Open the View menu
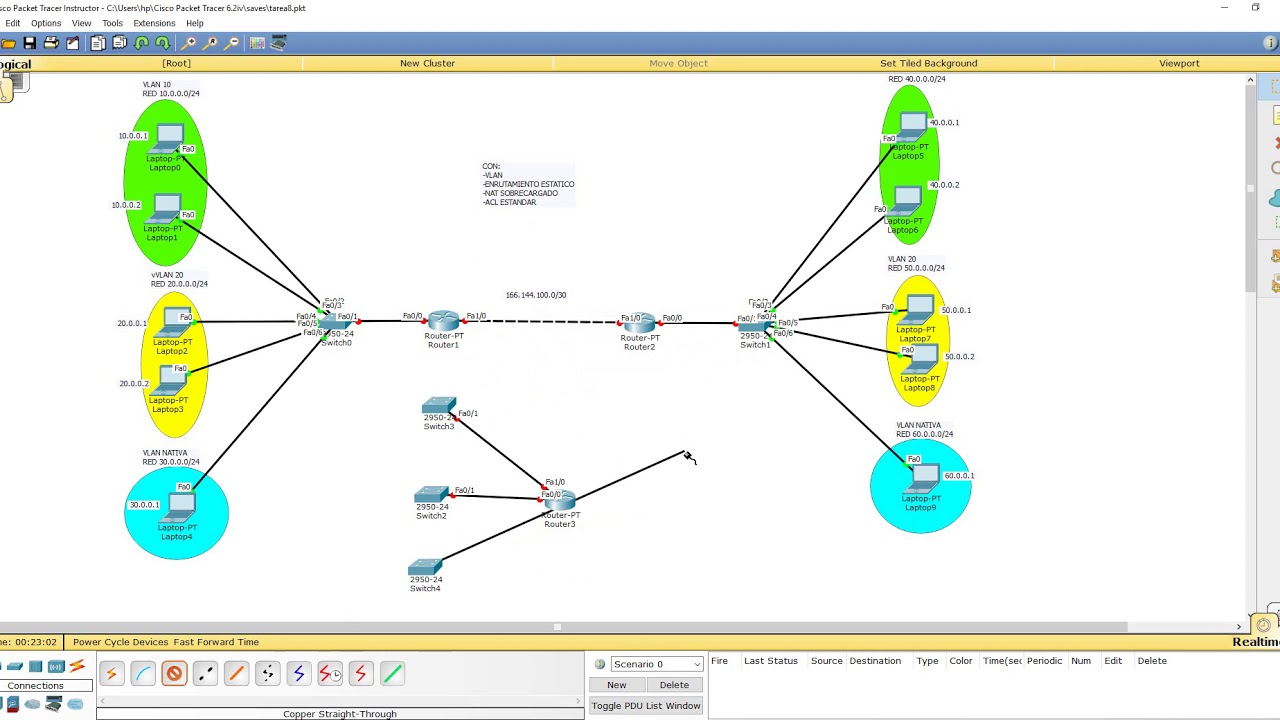 (81, 23)
